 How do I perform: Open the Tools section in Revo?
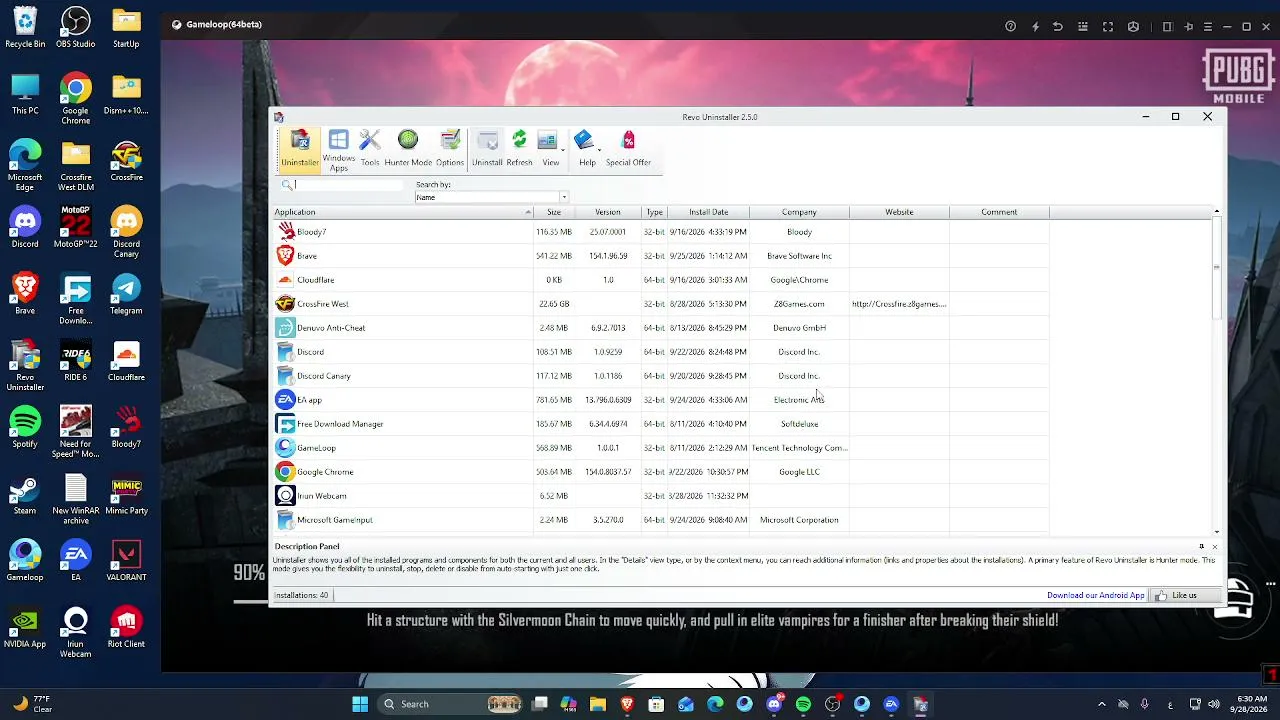tap(370, 149)
